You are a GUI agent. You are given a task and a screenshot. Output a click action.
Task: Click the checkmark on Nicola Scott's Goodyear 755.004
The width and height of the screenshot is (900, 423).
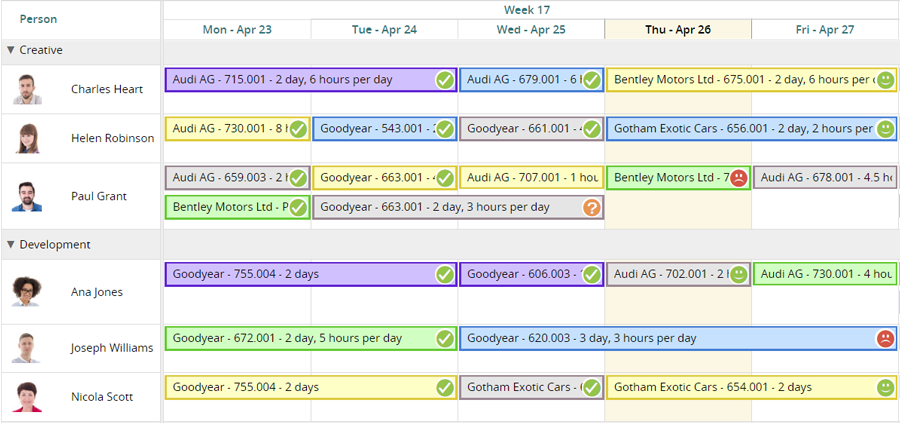tap(445, 387)
